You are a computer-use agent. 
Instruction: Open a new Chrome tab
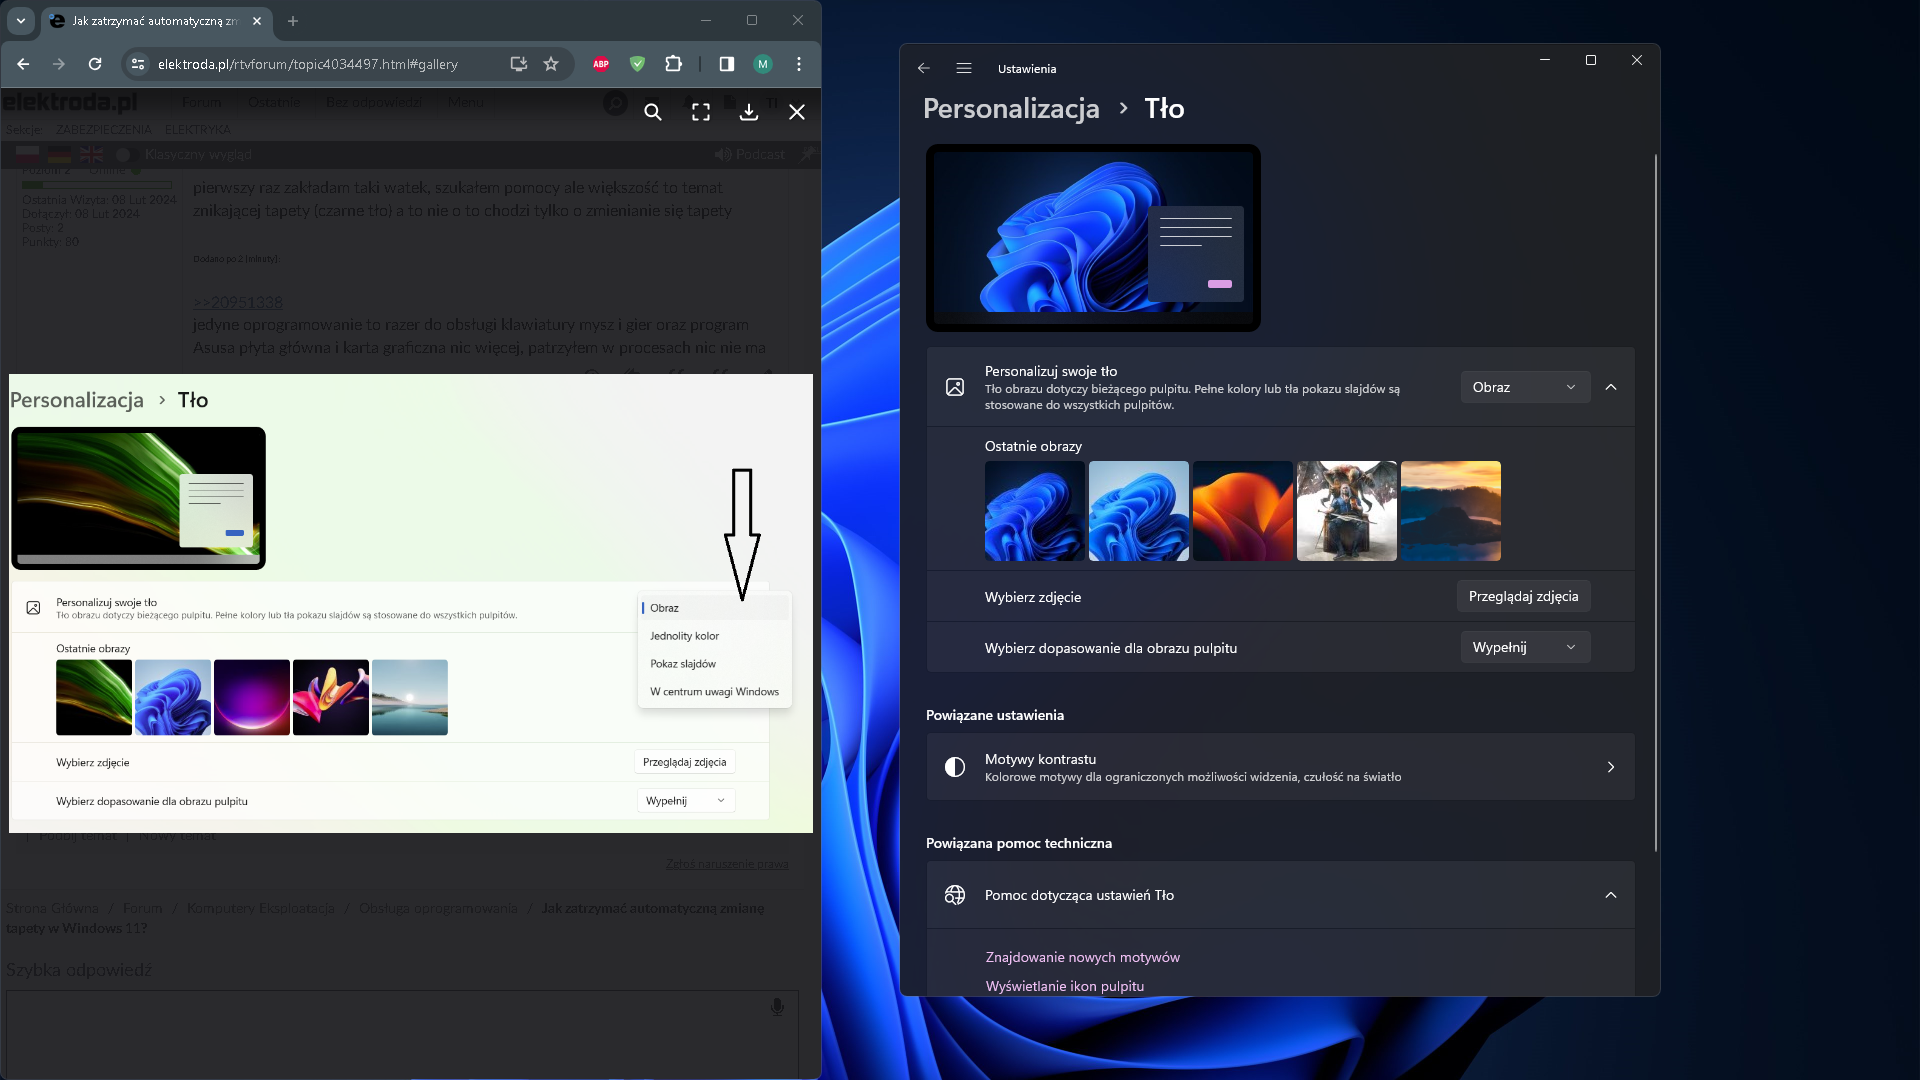[293, 21]
